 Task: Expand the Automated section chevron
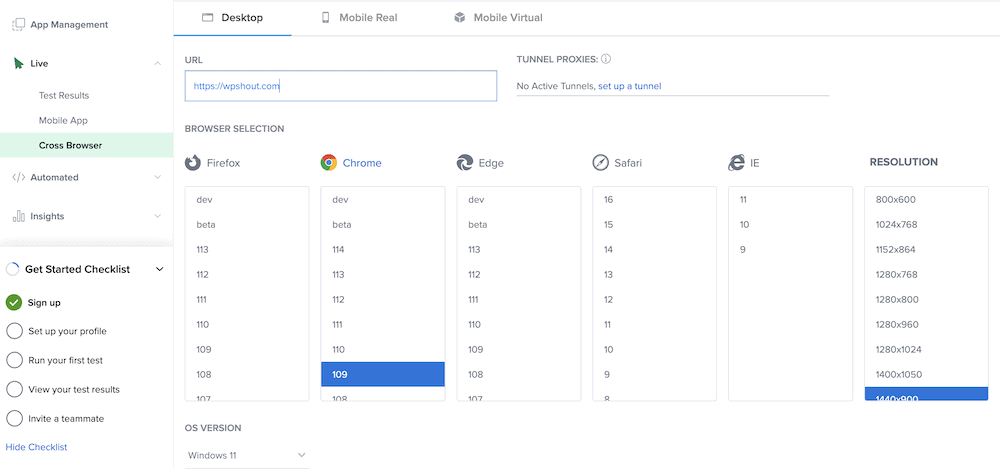tap(158, 177)
